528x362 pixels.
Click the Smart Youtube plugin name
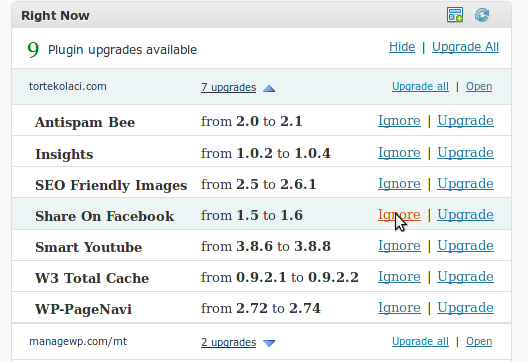88,247
